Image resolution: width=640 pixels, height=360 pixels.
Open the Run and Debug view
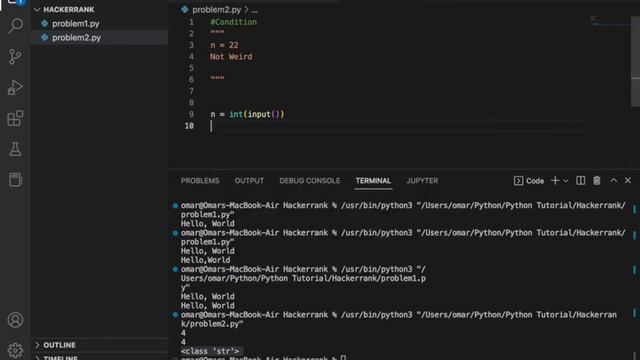(16, 87)
